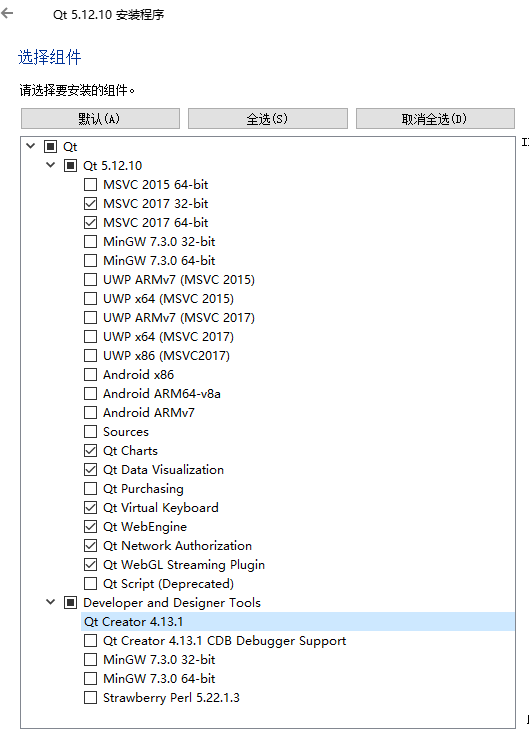529x740 pixels.
Task: Toggle the top-level Qt checkbox
Action: (50, 146)
